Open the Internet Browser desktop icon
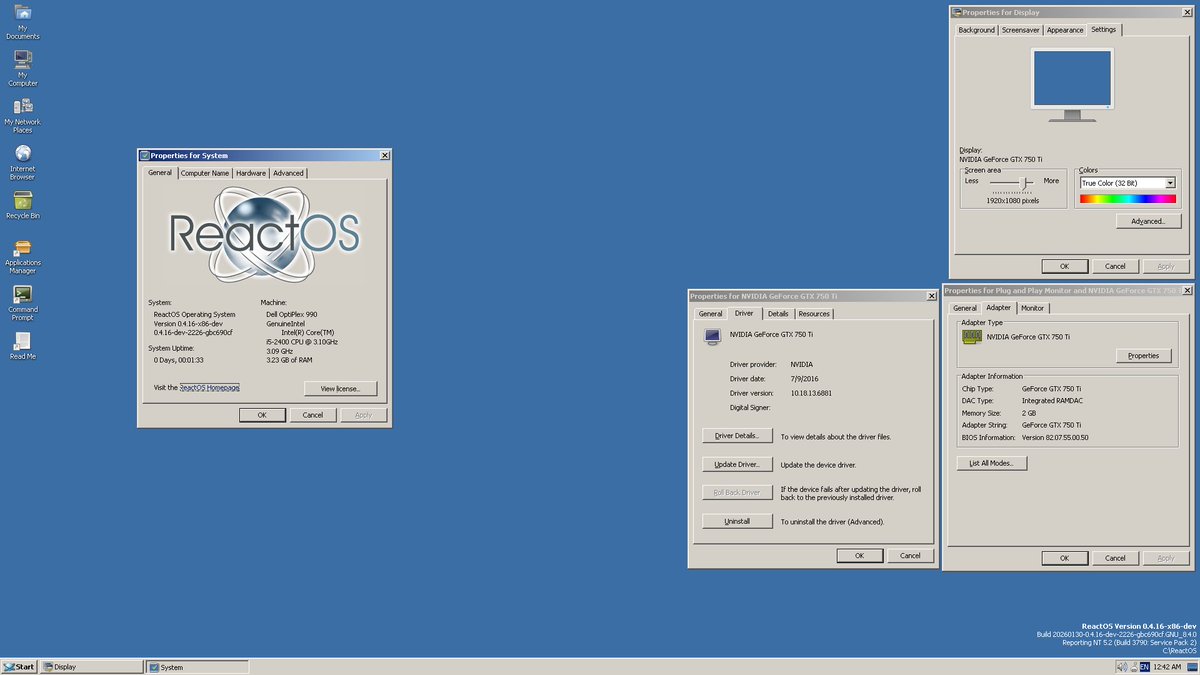 tap(22, 155)
